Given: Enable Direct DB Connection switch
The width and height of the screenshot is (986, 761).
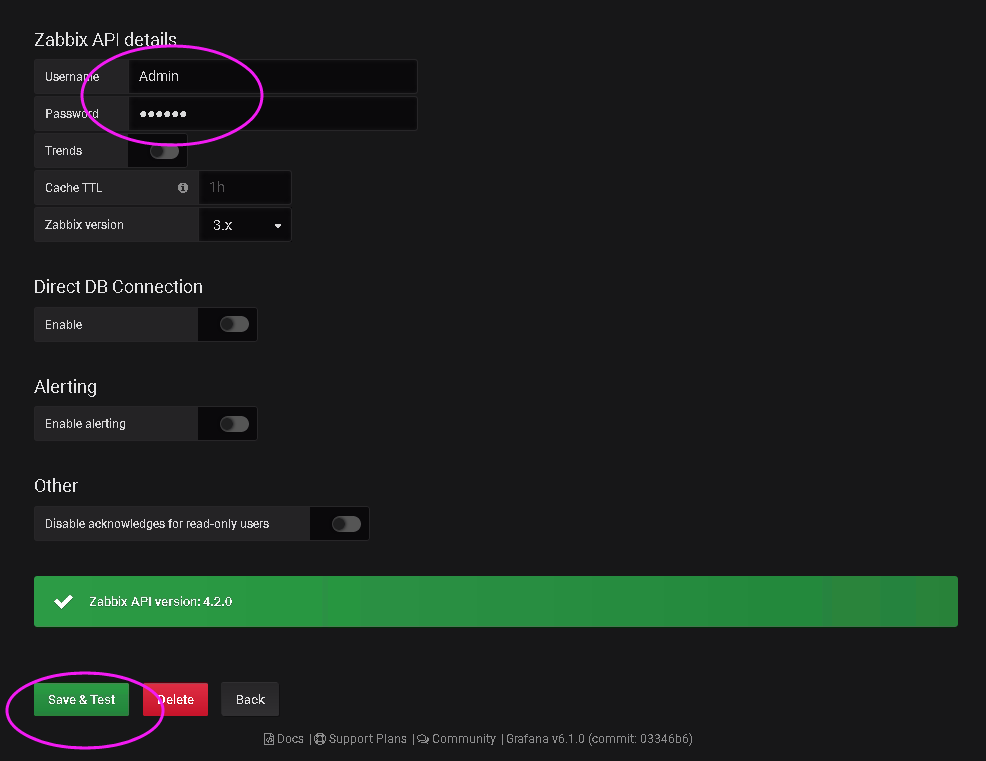Looking at the screenshot, I should pyautogui.click(x=235, y=324).
